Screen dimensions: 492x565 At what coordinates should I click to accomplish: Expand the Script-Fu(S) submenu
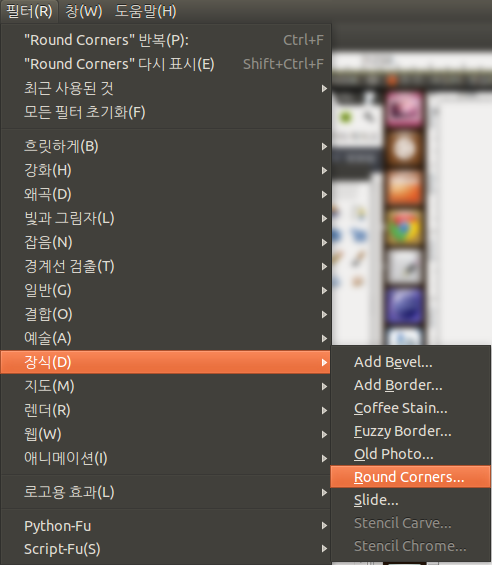pos(166,549)
